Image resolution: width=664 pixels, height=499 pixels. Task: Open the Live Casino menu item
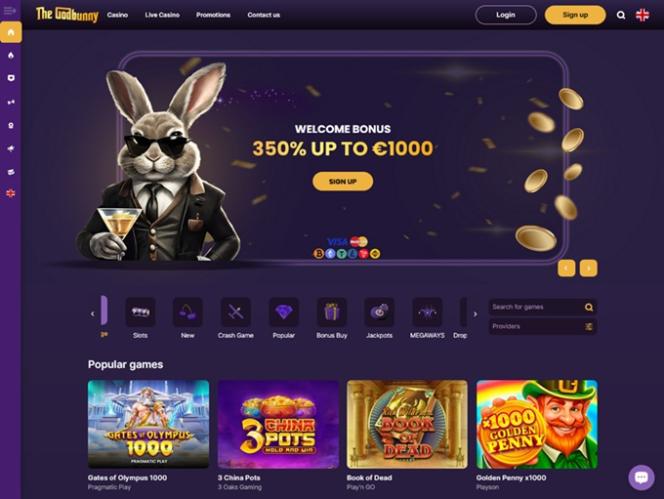pyautogui.click(x=162, y=15)
